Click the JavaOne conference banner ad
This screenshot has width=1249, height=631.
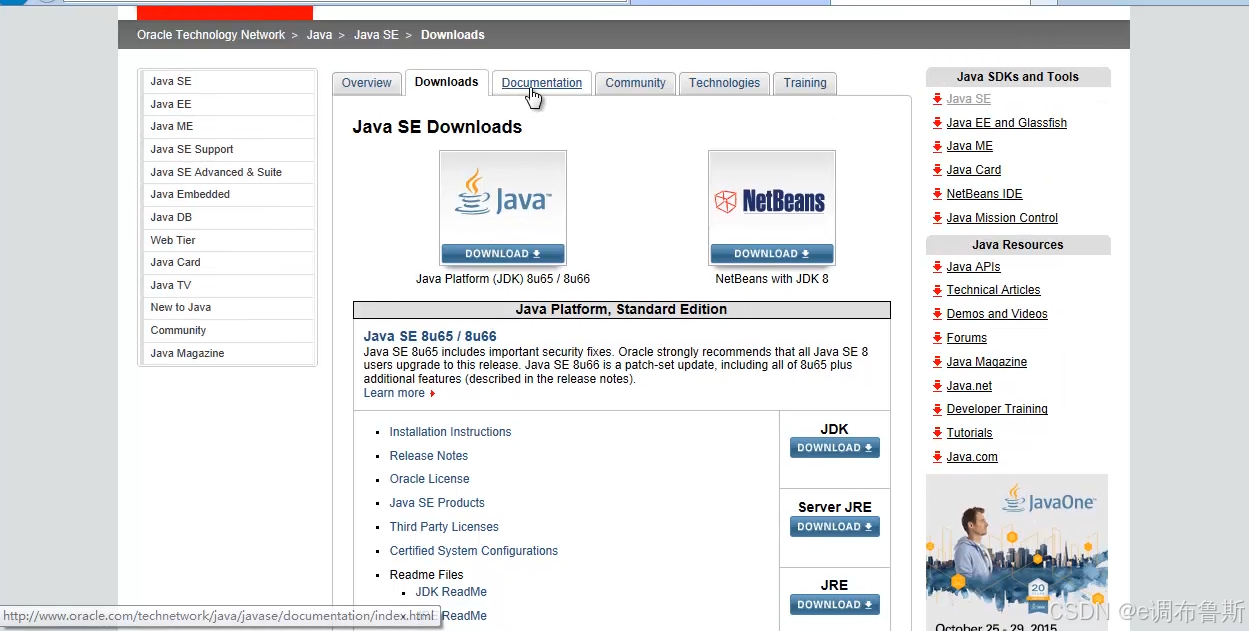click(1017, 552)
